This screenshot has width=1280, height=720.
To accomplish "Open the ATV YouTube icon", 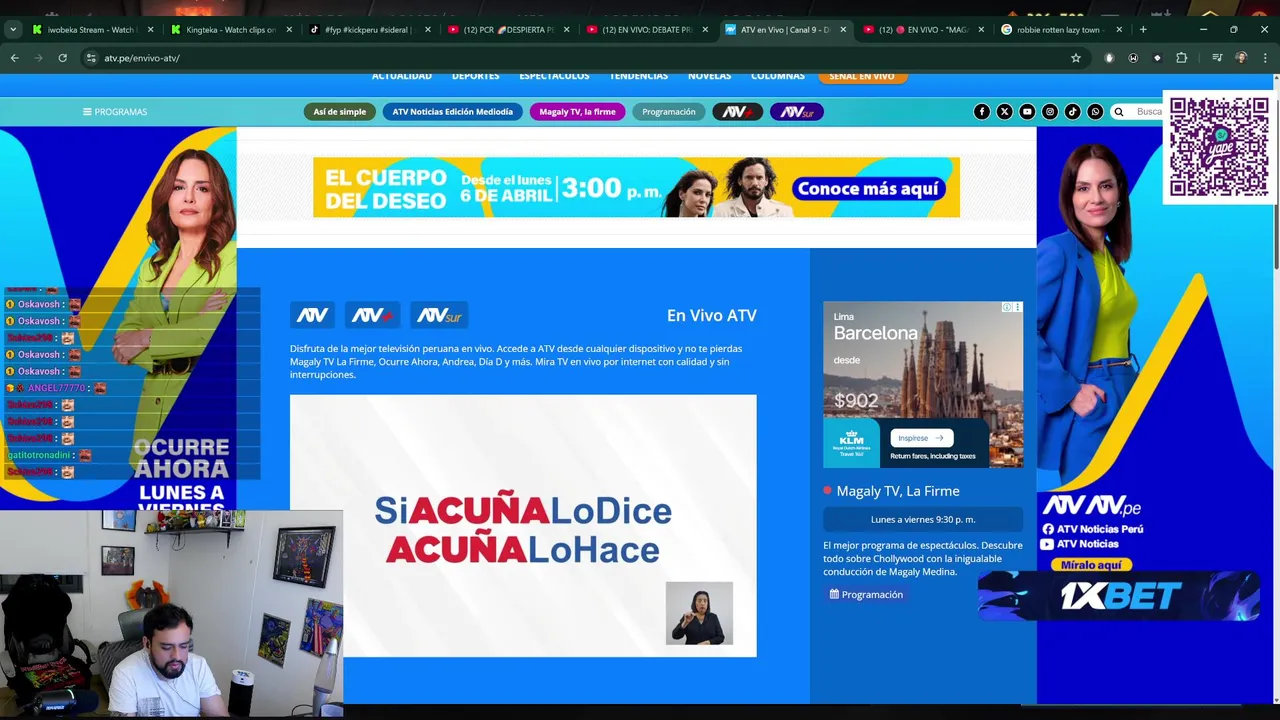I will pos(1027,112).
